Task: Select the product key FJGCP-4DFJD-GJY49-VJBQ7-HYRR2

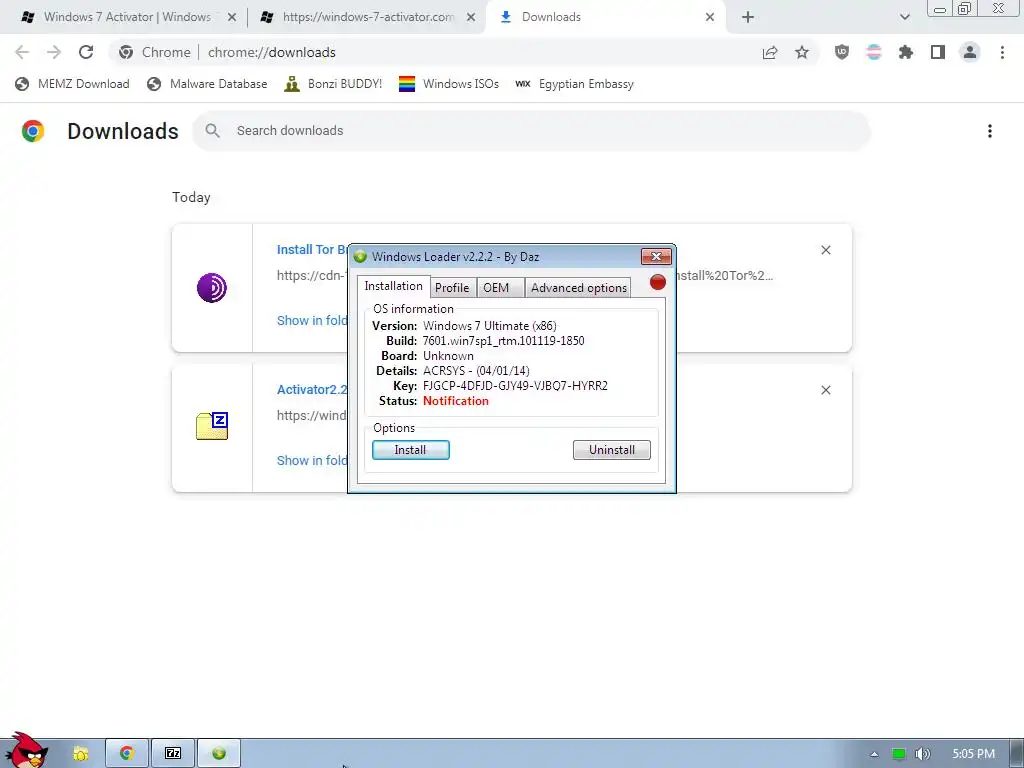Action: click(515, 386)
